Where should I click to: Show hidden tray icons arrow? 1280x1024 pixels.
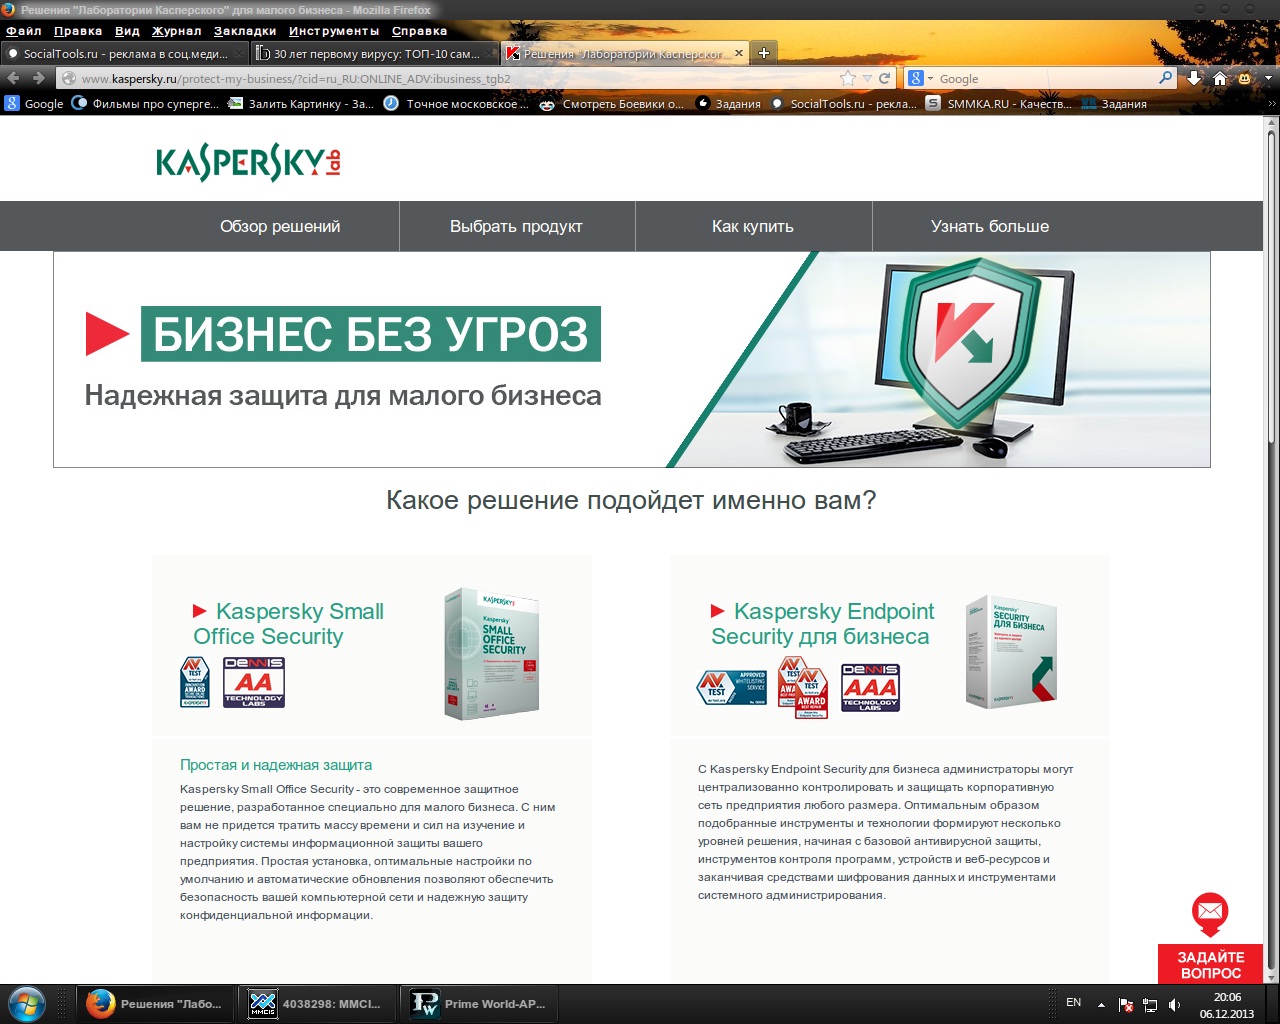[x=1101, y=1004]
